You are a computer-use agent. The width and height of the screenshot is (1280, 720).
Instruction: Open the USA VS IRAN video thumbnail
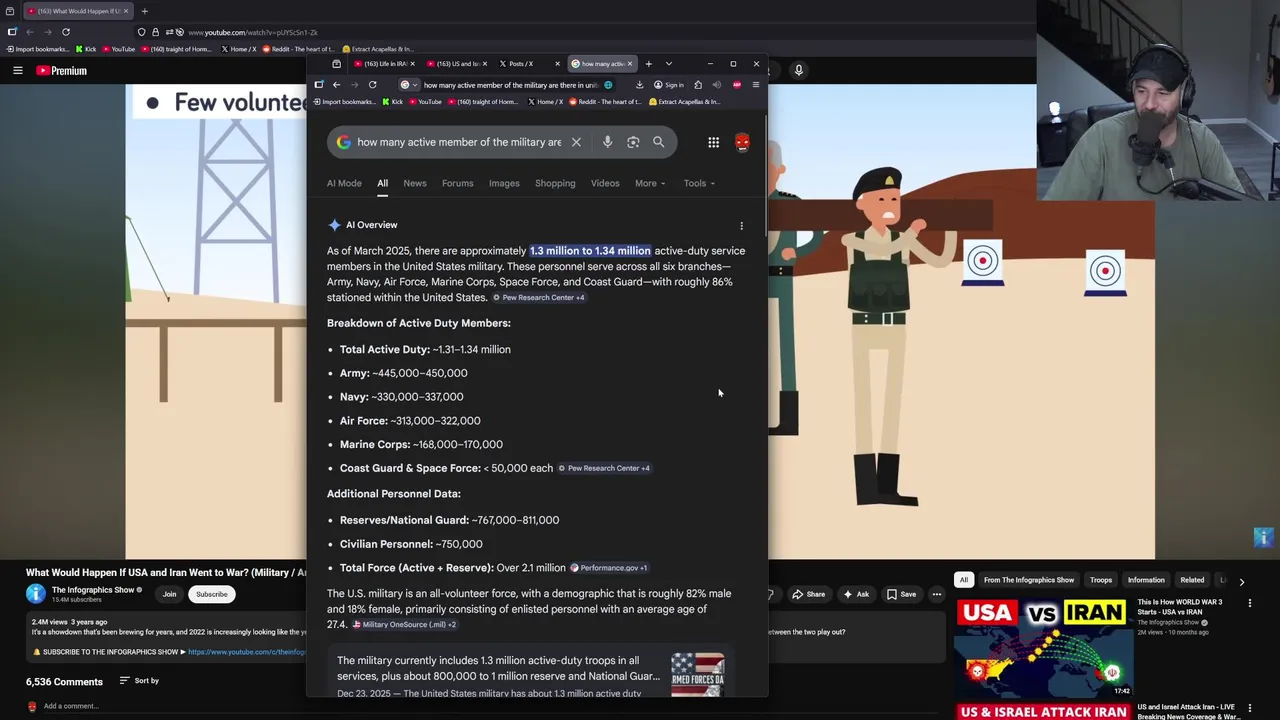click(1044, 647)
